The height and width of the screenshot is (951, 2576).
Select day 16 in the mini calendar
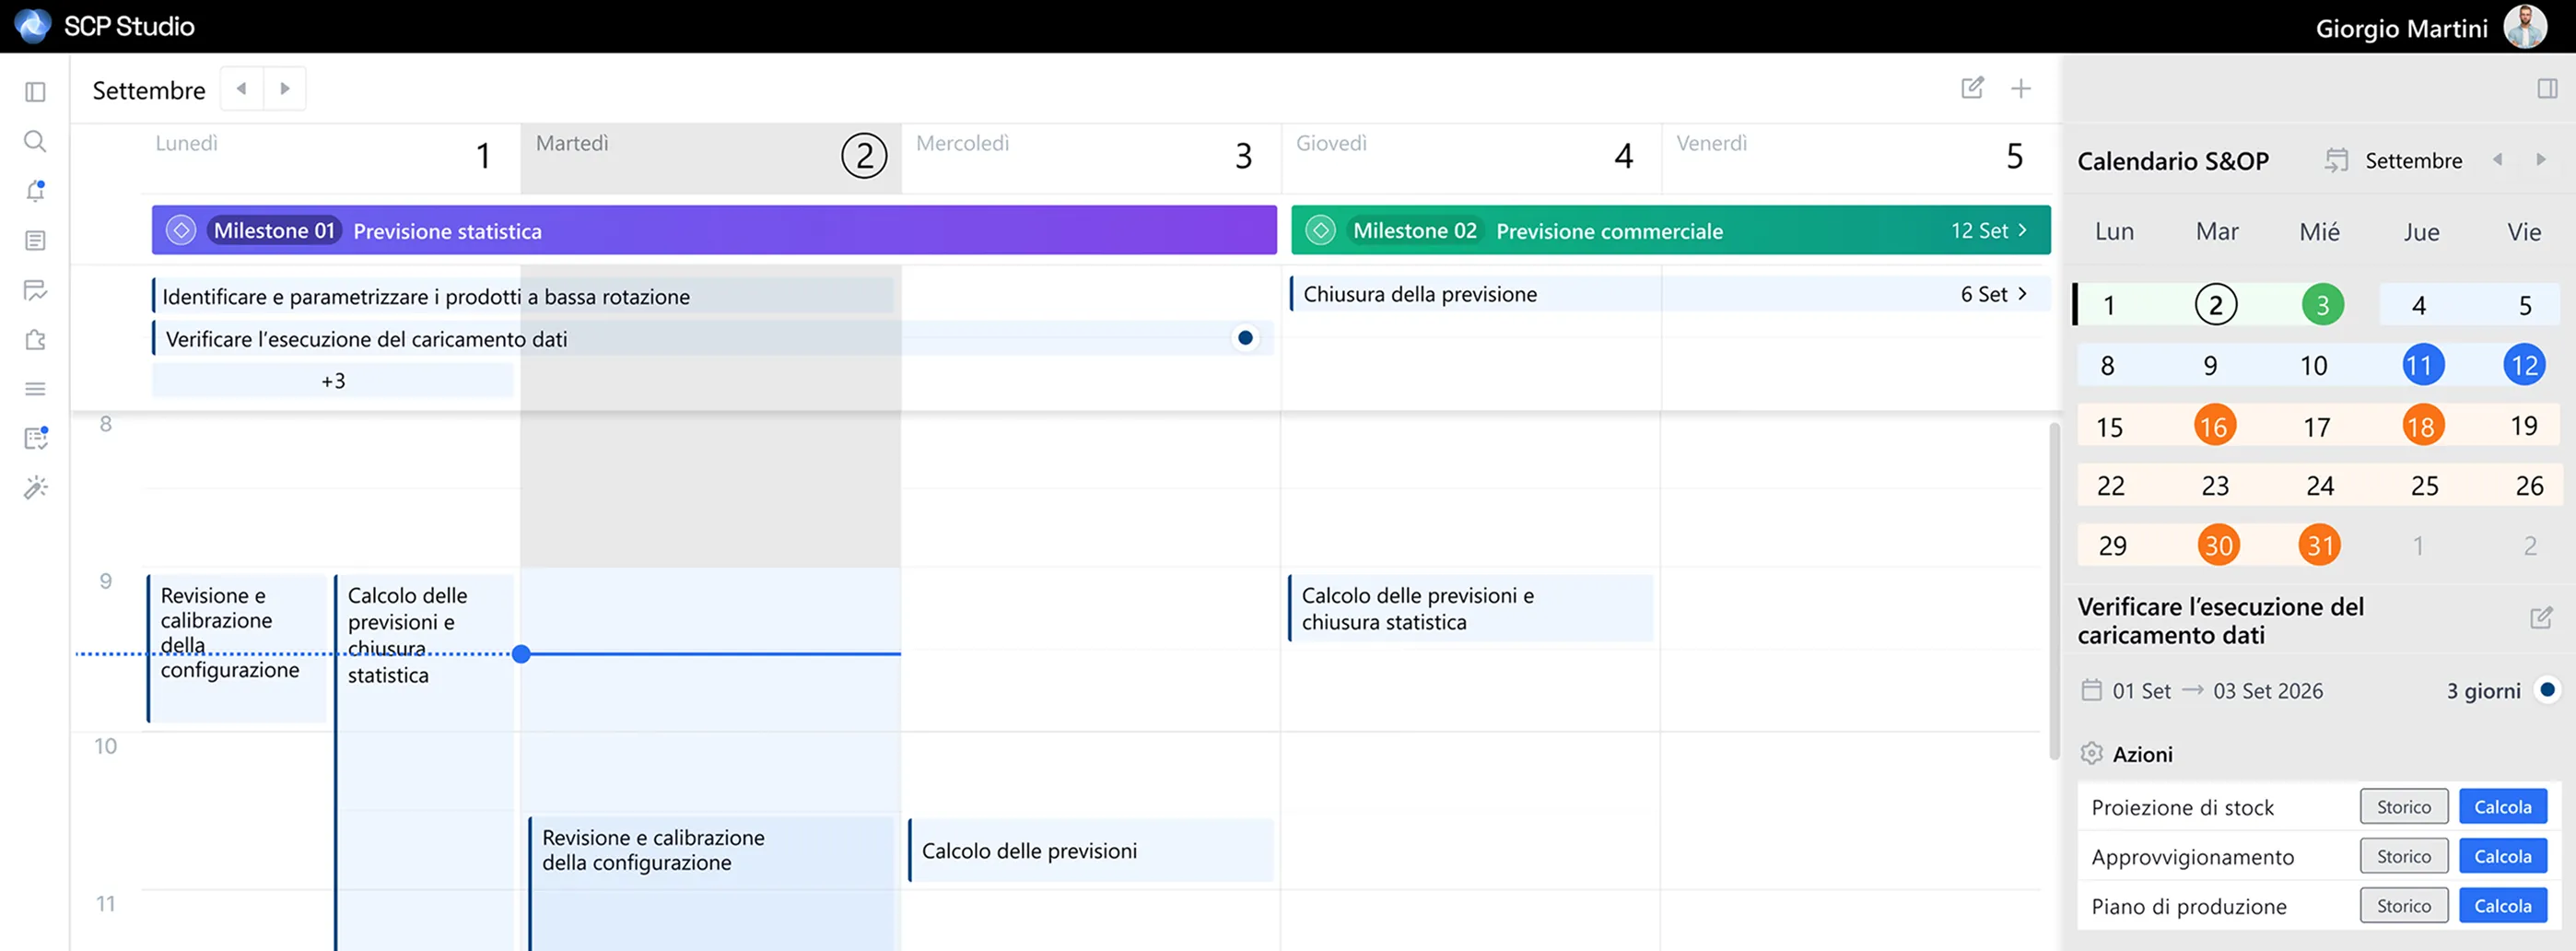tap(2214, 427)
